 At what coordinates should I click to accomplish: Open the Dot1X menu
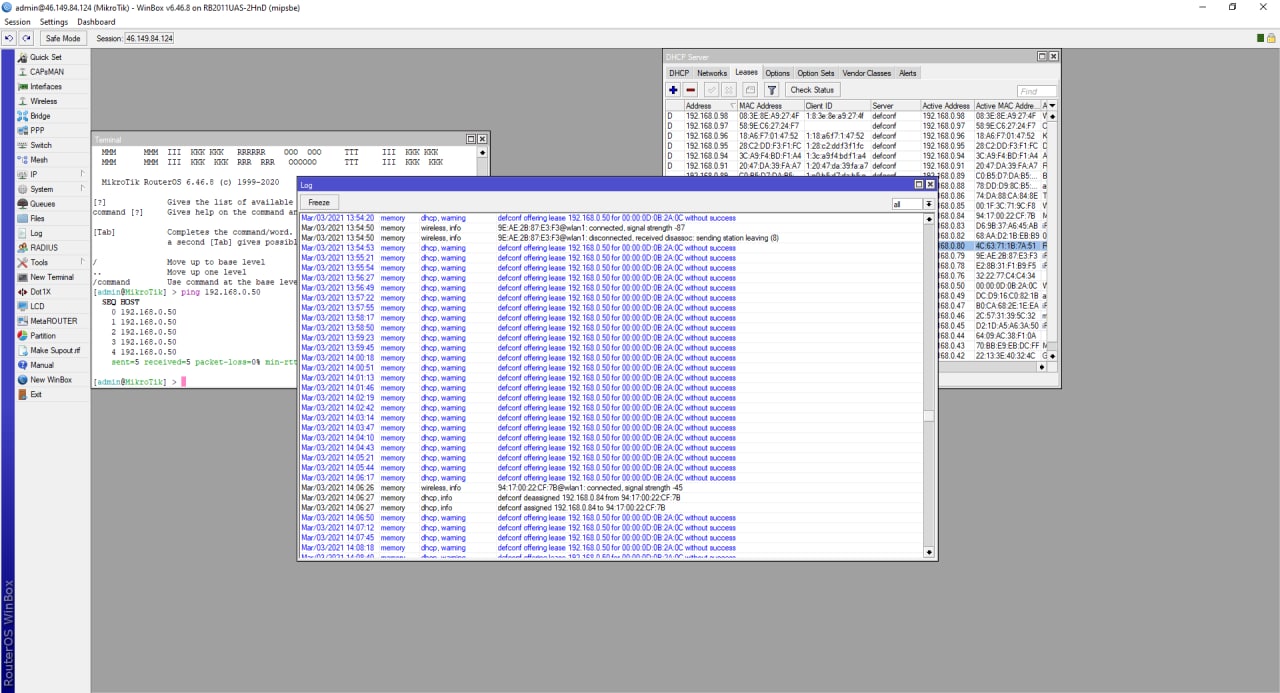pyautogui.click(x=41, y=291)
